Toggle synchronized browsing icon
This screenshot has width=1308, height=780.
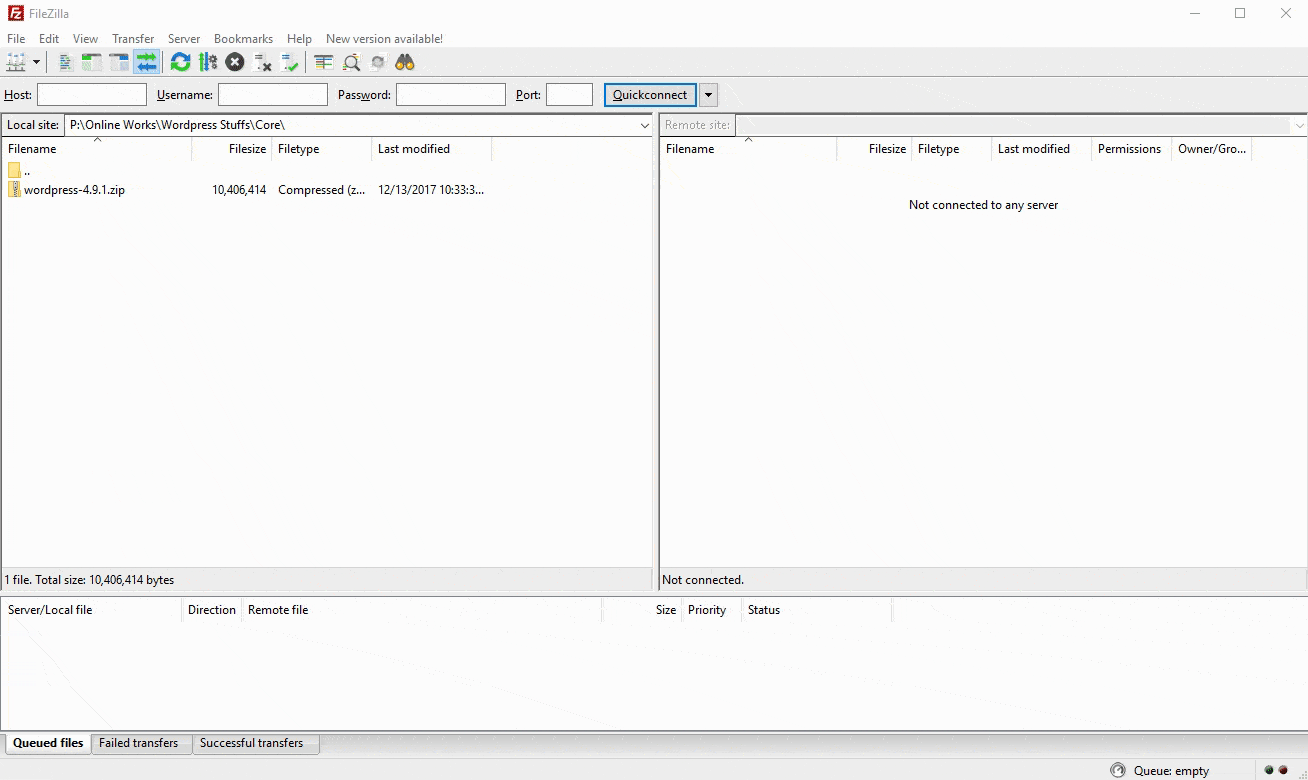point(378,62)
